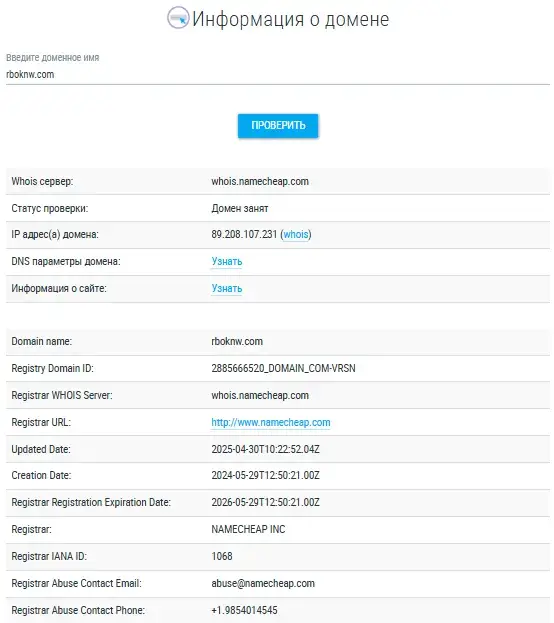
Task: Click the Updated Date value
Action: [265, 449]
